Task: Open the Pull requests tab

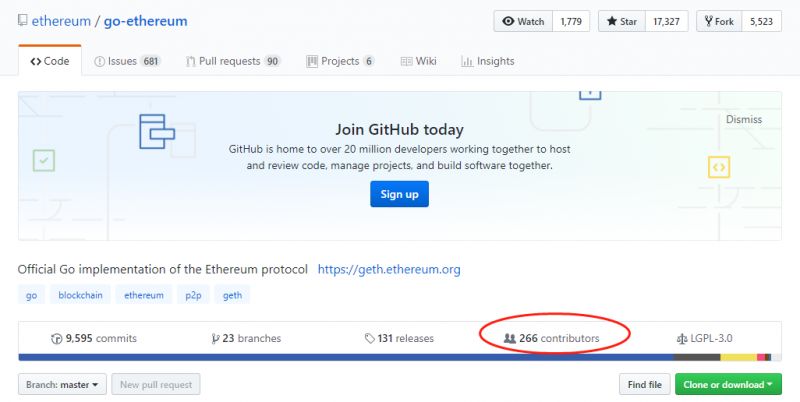Action: click(x=233, y=61)
